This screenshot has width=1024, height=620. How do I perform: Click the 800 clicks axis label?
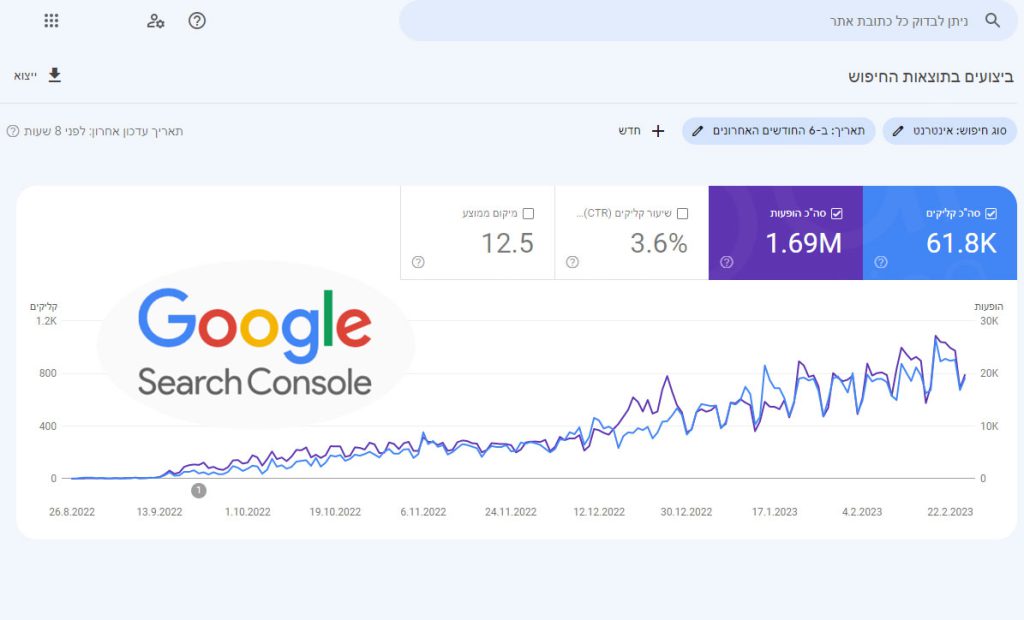[48, 373]
